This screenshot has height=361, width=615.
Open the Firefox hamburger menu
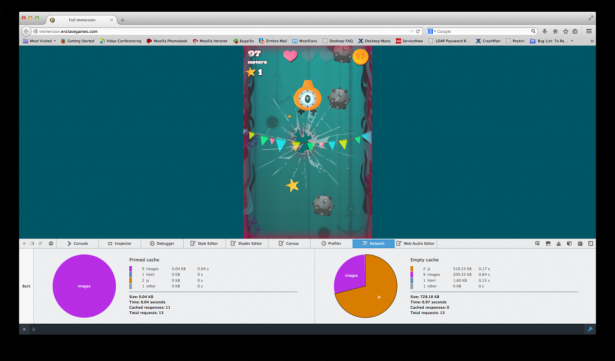point(589,31)
